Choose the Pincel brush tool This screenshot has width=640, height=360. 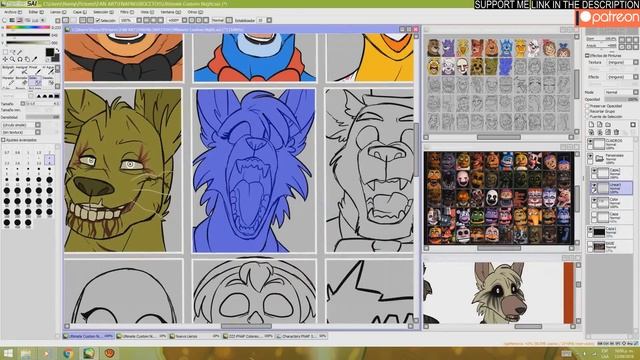pyautogui.click(x=35, y=70)
